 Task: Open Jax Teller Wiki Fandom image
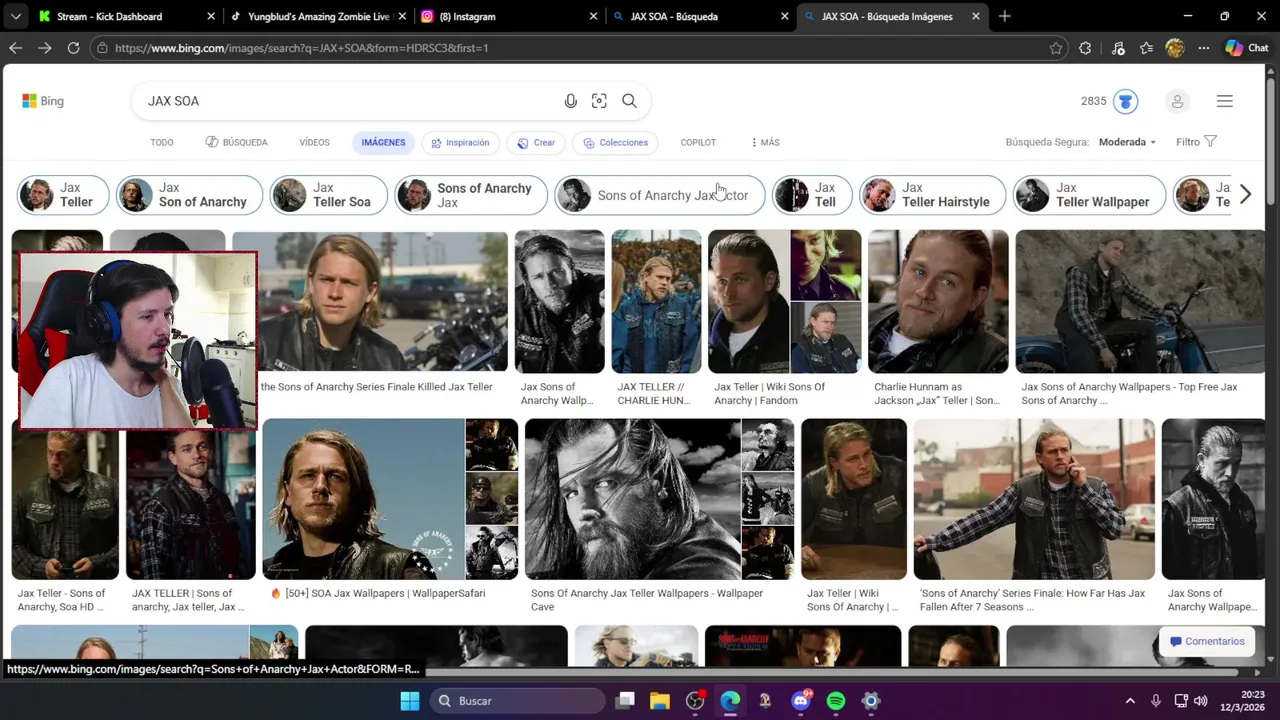784,302
